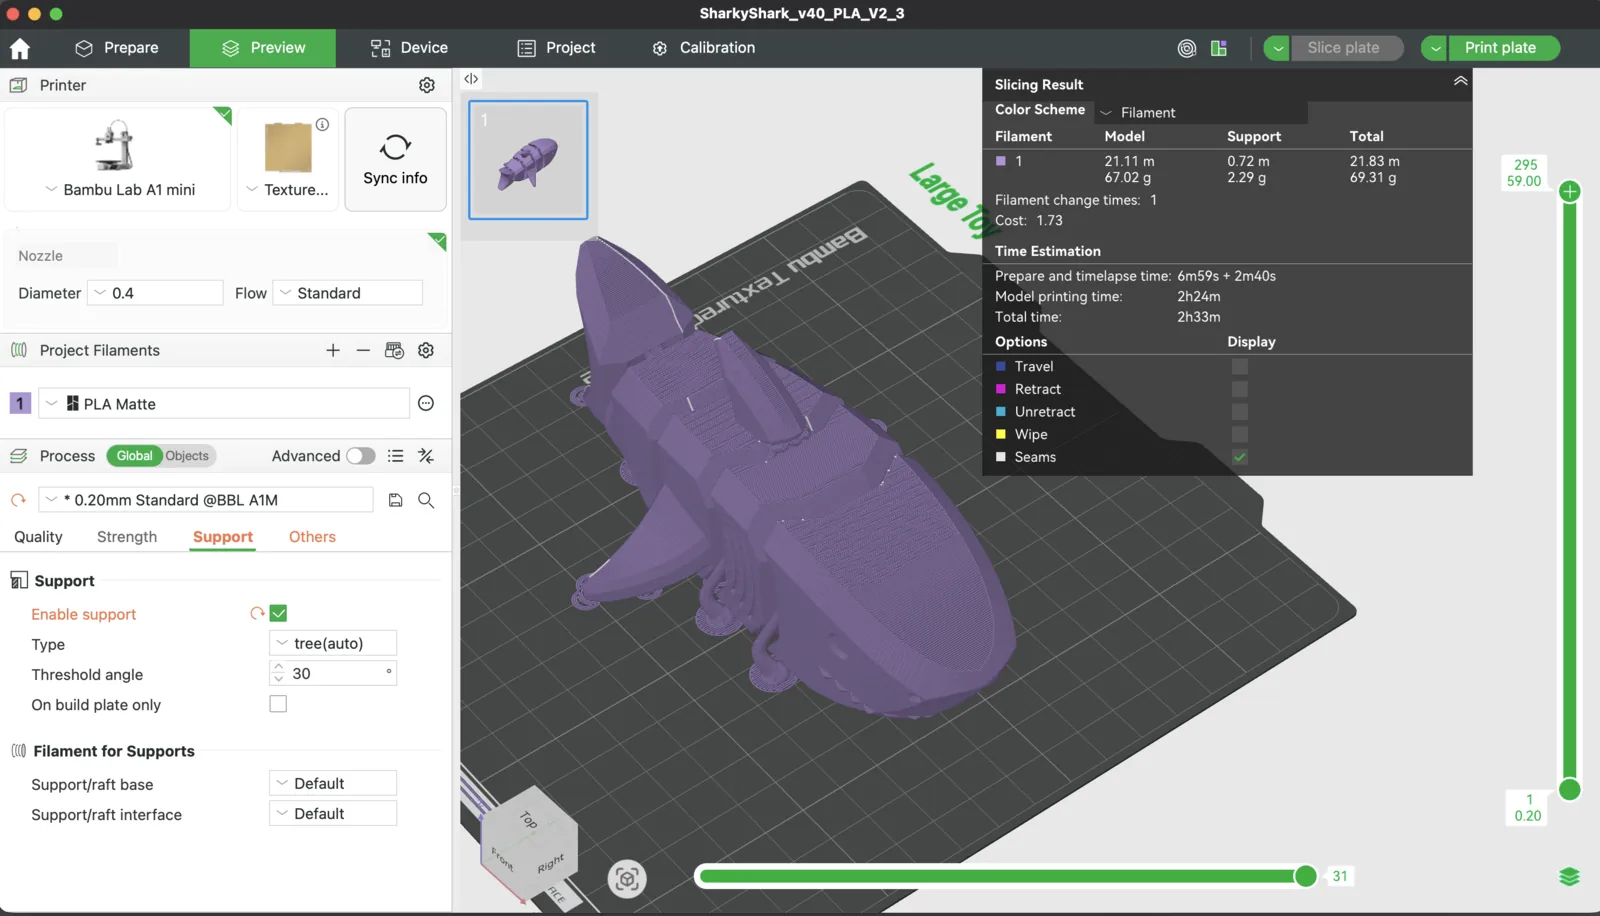1600x916 pixels.
Task: Open the support Type dropdown tree(auto)
Action: [332, 643]
